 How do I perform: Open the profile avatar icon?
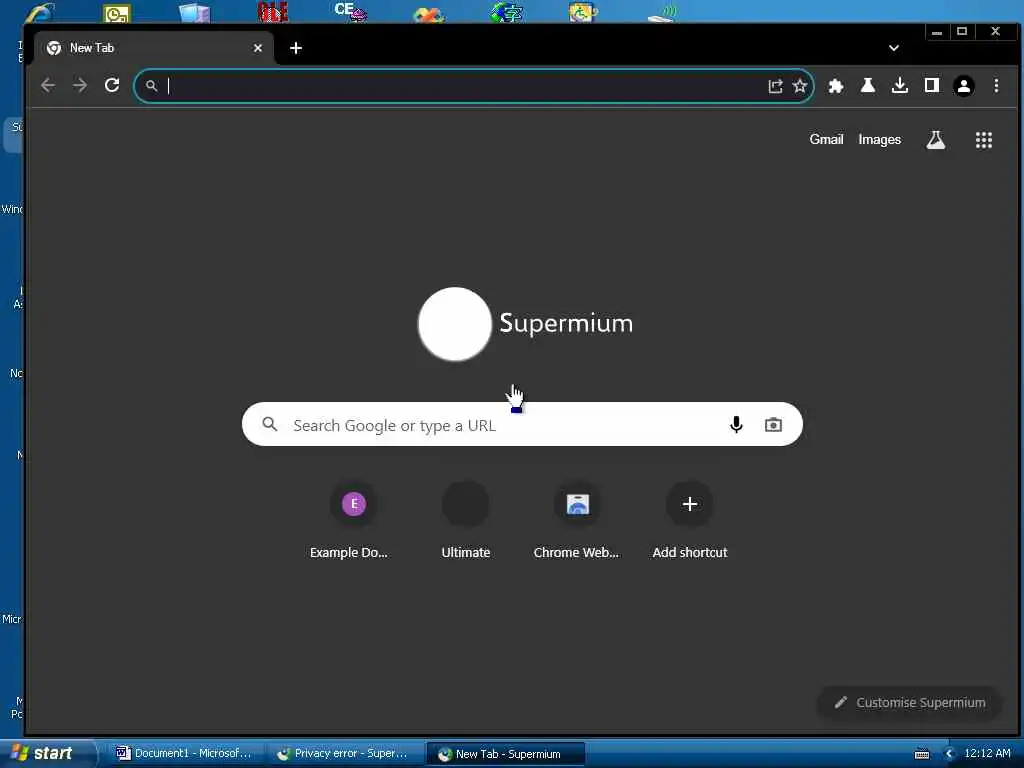pyautogui.click(x=964, y=86)
